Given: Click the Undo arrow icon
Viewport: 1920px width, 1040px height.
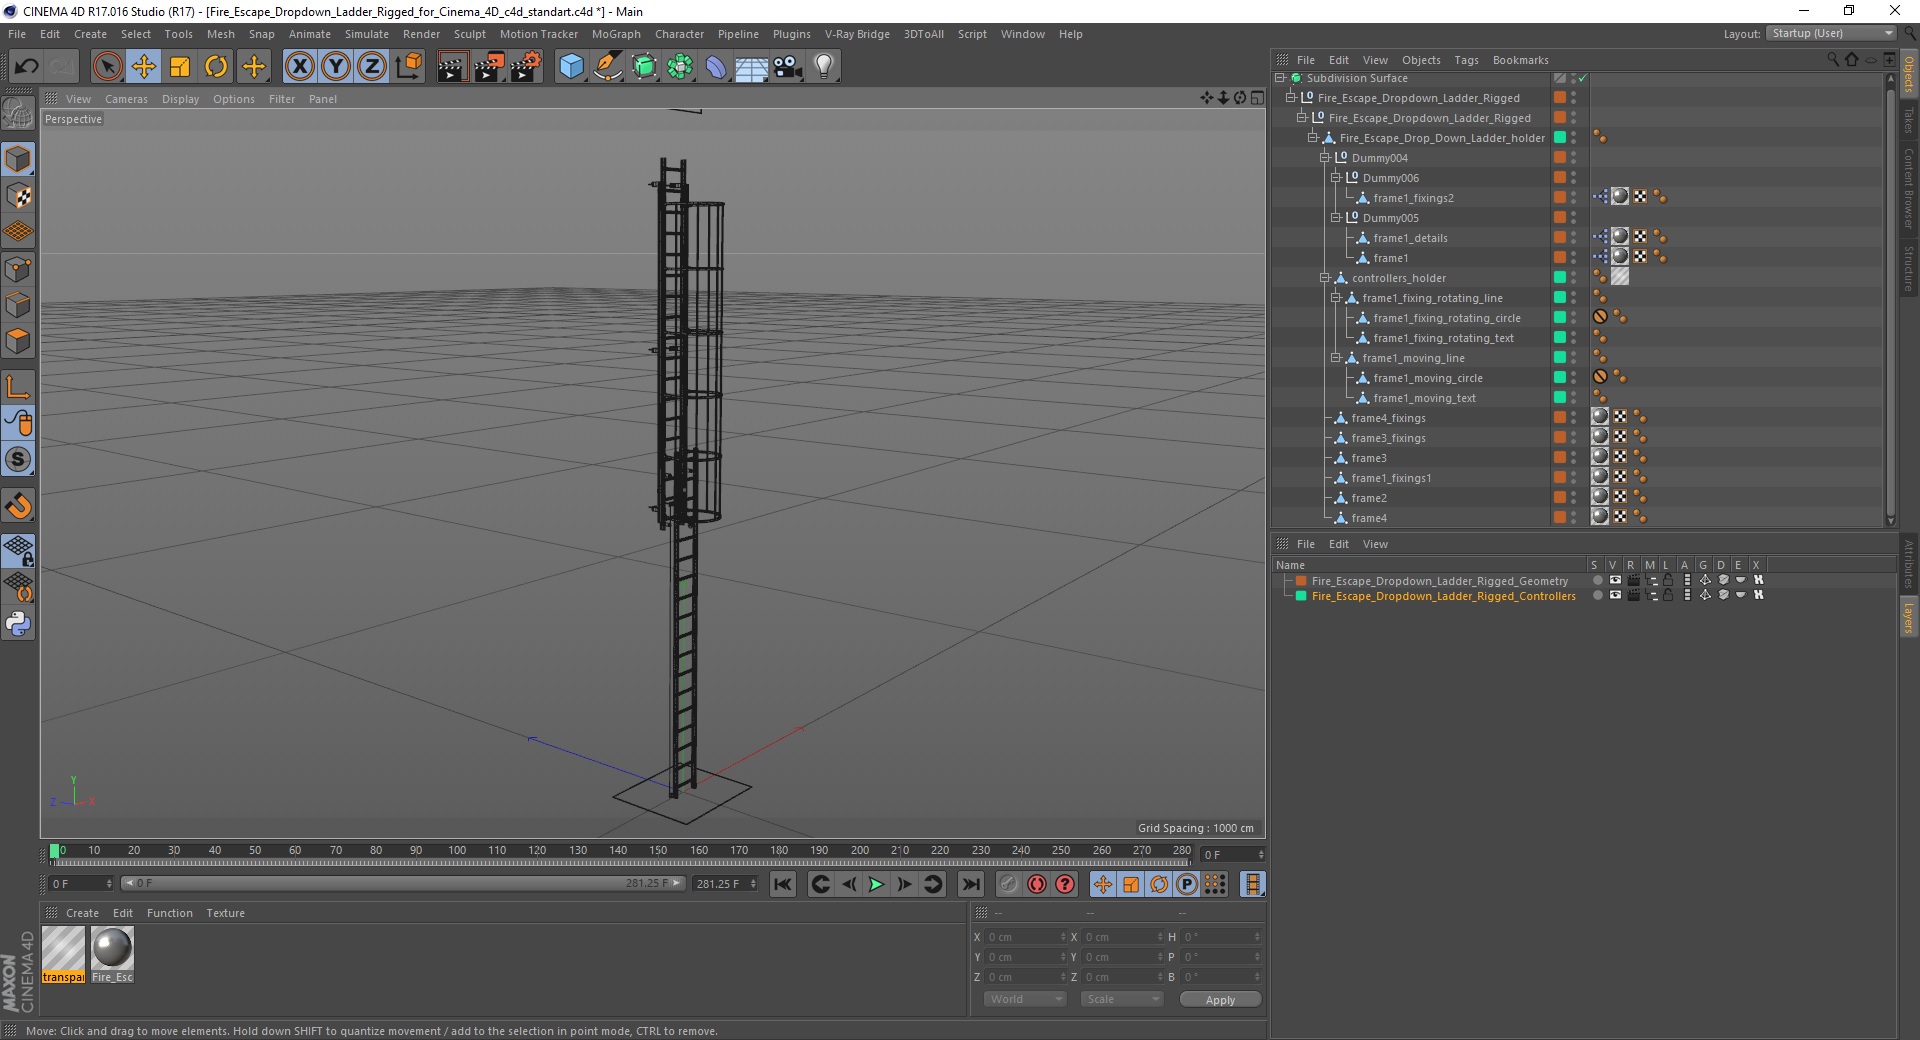Looking at the screenshot, I should pyautogui.click(x=27, y=67).
